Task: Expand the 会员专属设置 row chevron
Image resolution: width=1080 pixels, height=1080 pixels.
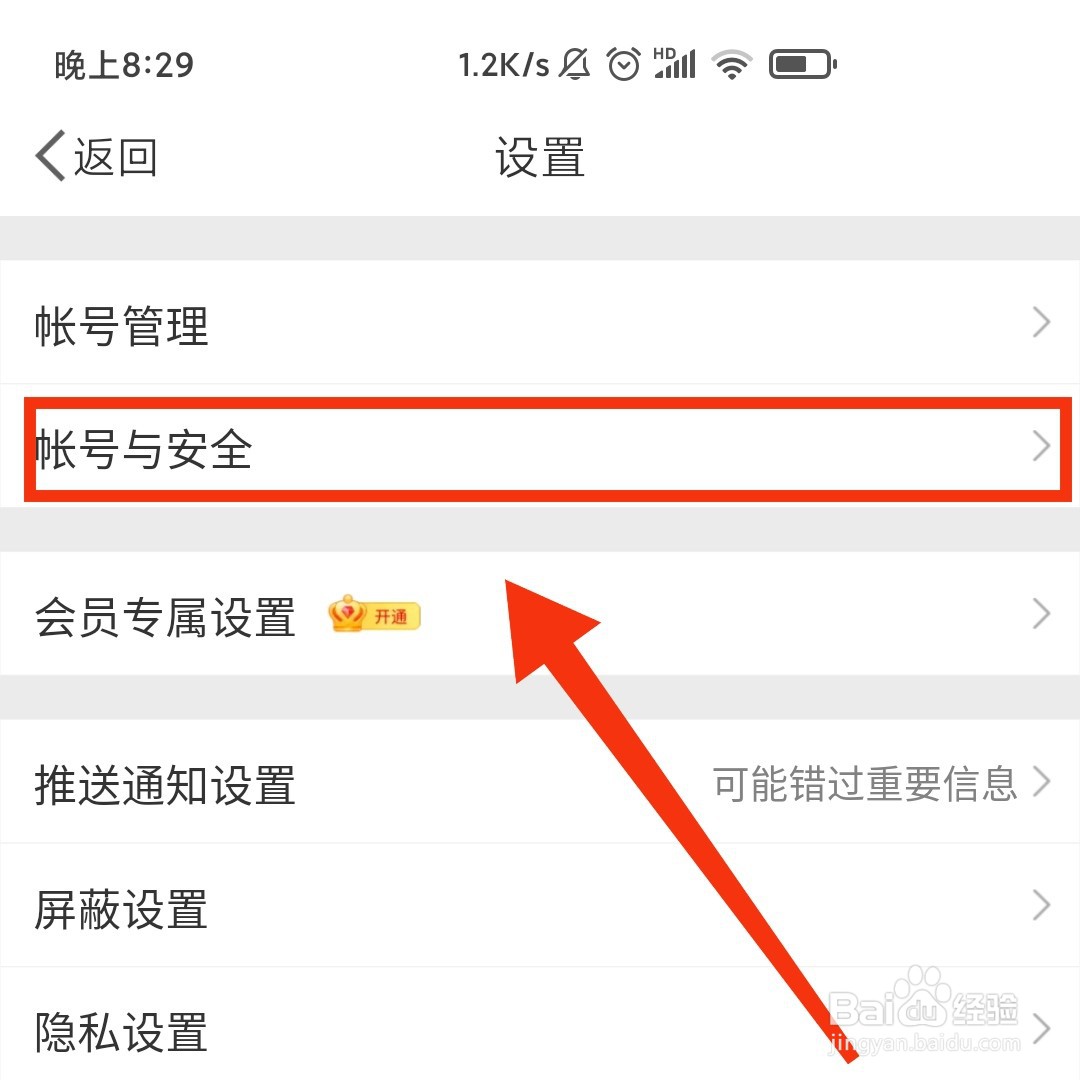Action: tap(1041, 614)
